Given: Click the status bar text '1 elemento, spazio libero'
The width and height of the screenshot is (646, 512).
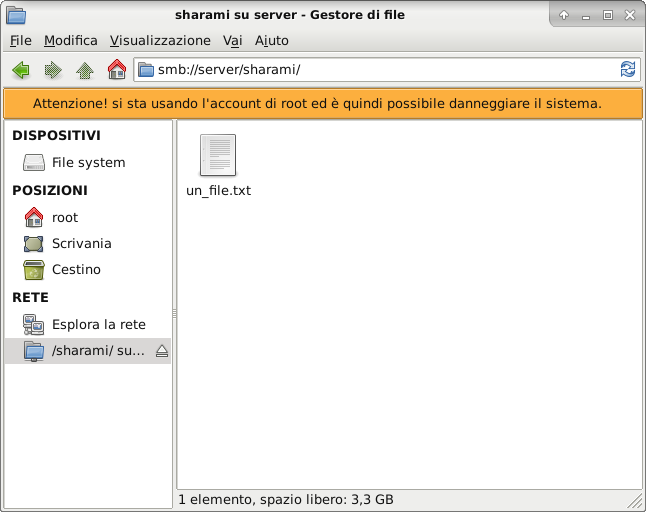Looking at the screenshot, I should click(286, 500).
